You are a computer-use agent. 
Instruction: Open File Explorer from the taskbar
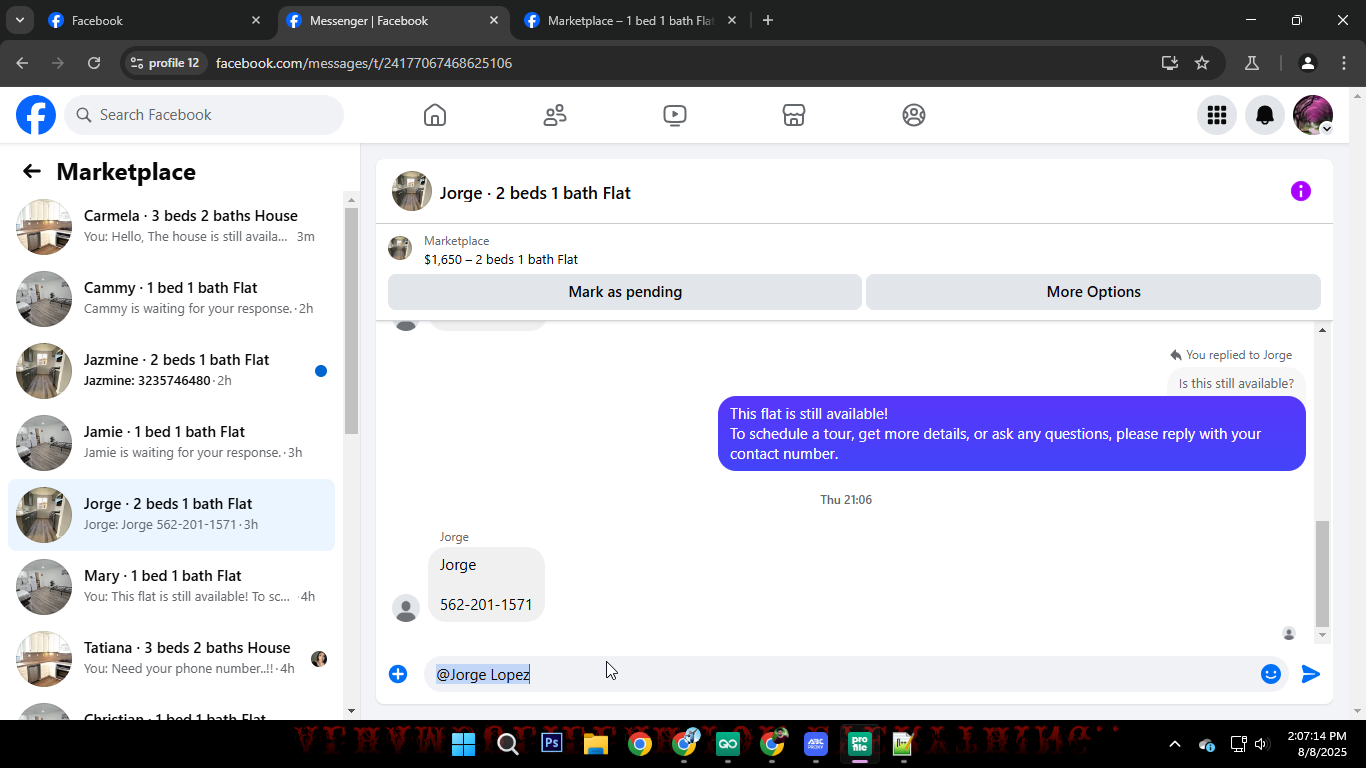(x=596, y=743)
